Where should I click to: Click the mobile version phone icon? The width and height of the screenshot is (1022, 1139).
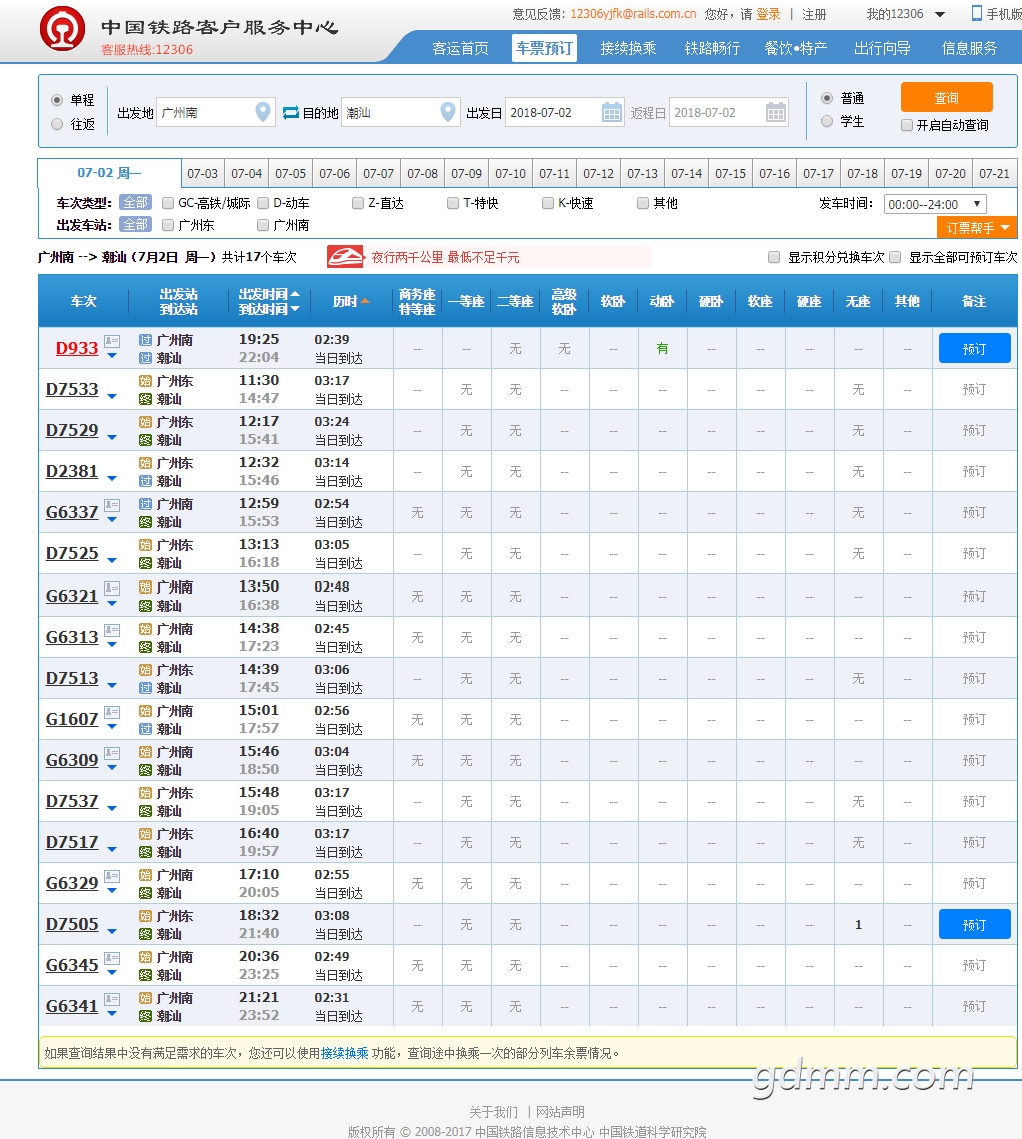pyautogui.click(x=977, y=13)
